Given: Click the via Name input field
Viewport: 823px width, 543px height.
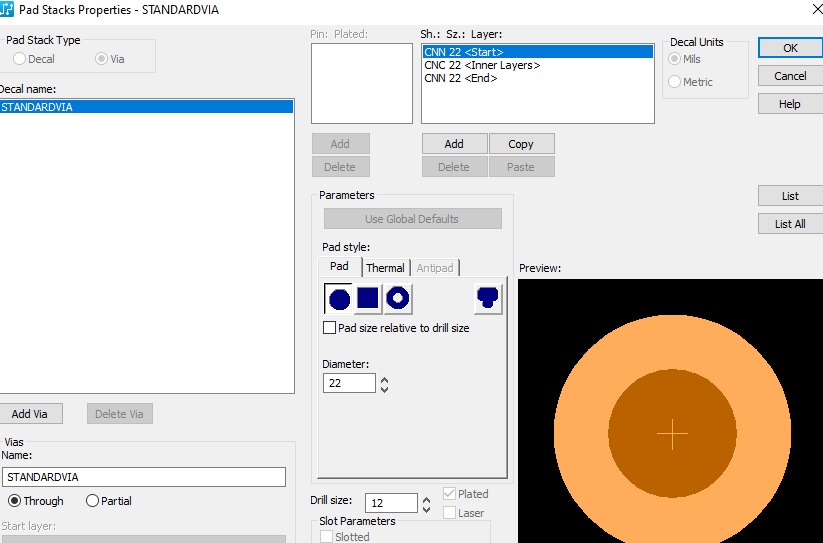Looking at the screenshot, I should 144,477.
